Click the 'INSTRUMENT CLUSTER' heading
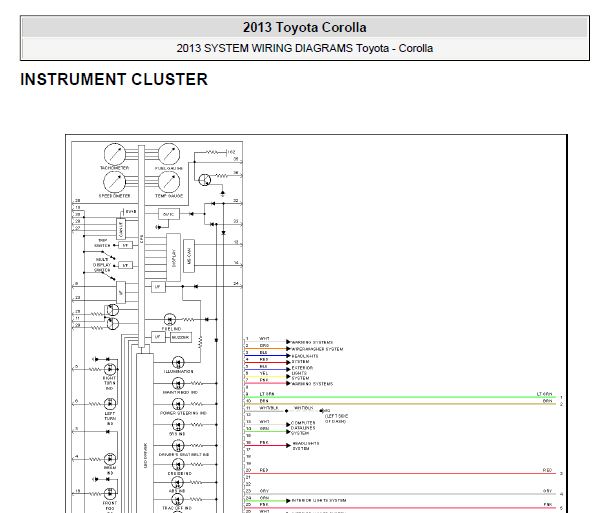The height and width of the screenshot is (513, 605). [114, 79]
